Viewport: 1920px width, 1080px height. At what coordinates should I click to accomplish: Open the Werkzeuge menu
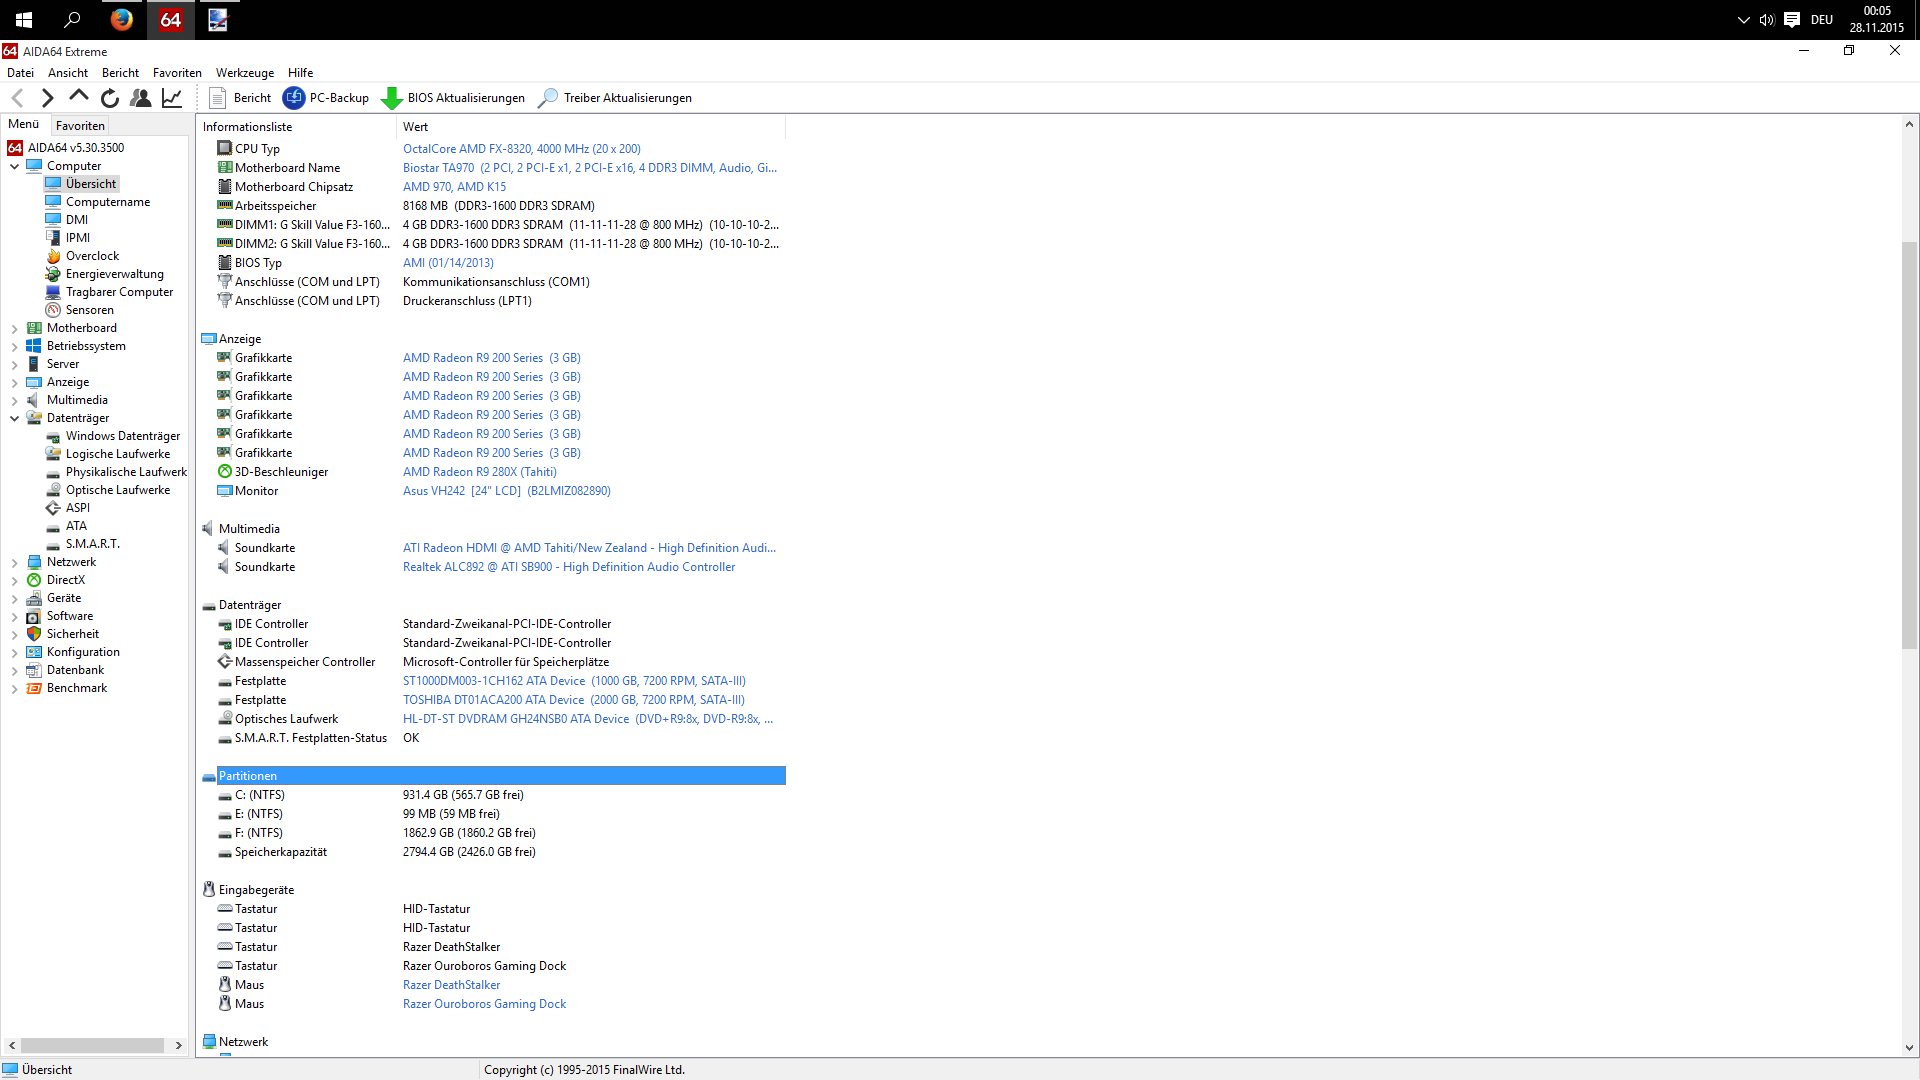tap(244, 73)
